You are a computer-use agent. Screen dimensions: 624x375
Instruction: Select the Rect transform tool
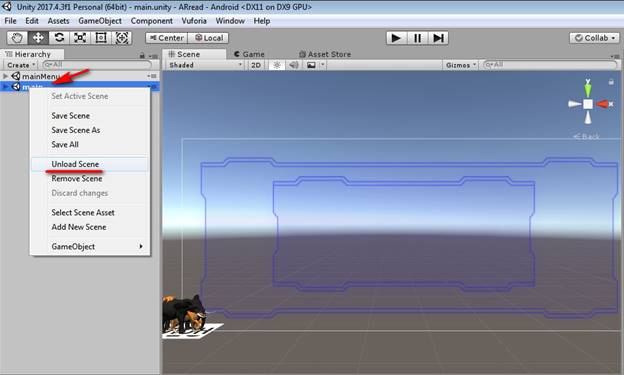(101, 38)
